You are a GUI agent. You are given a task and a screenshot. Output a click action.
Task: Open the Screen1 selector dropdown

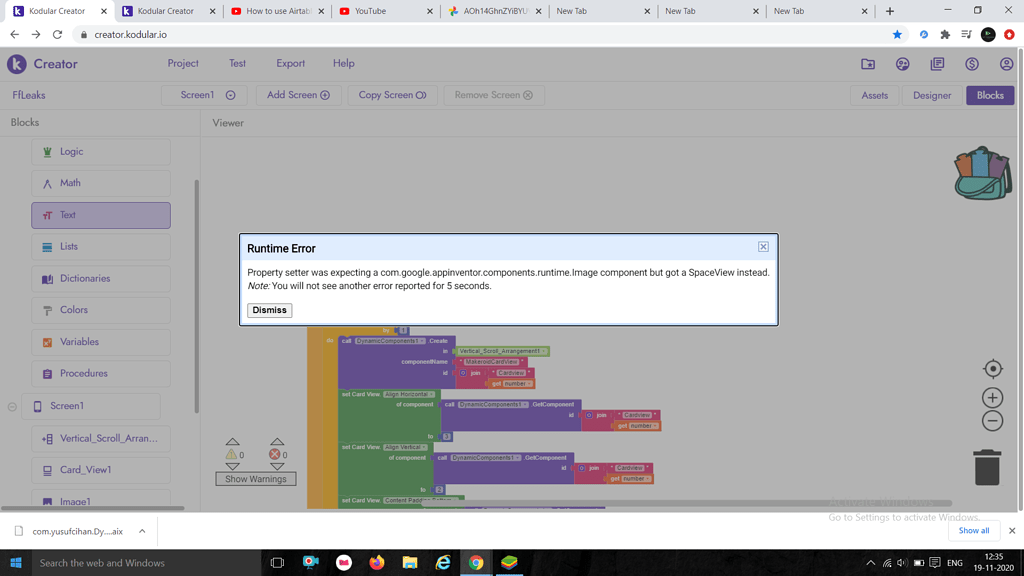[204, 95]
